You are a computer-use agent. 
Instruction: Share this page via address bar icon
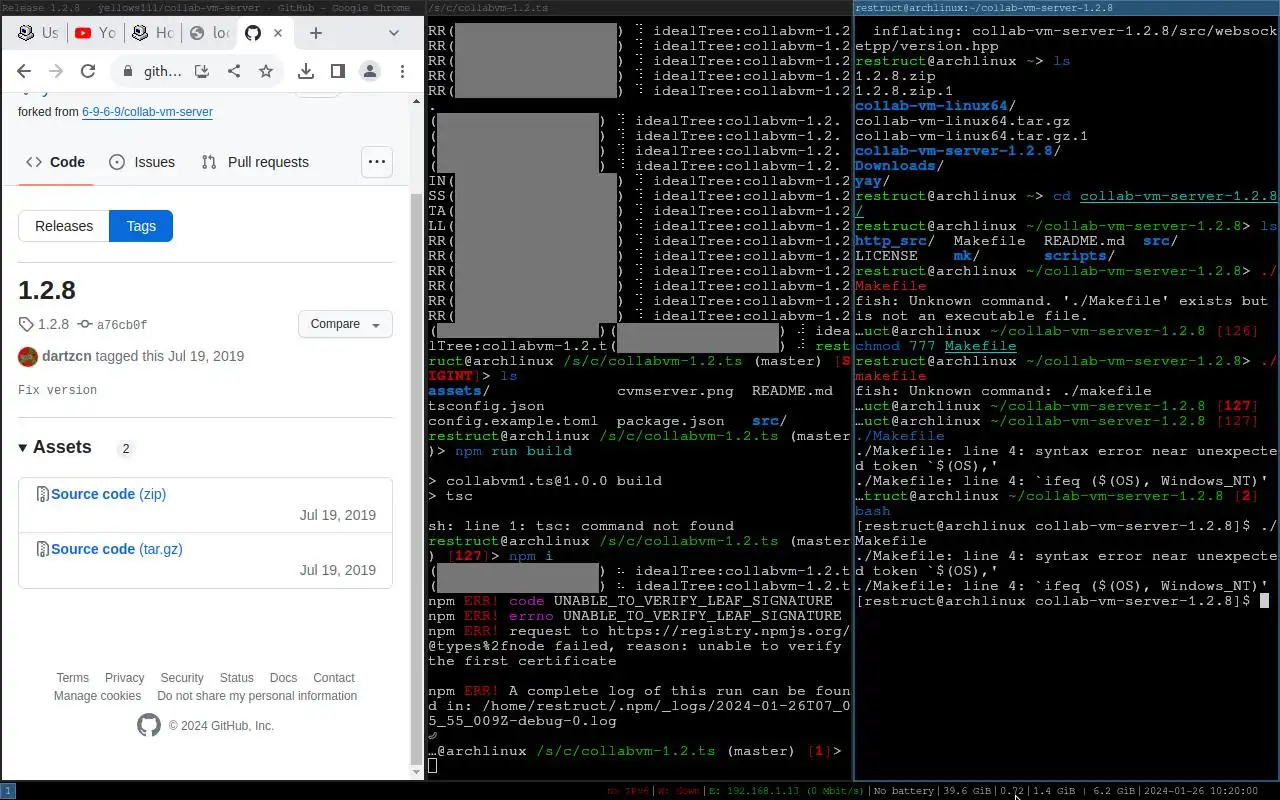[x=234, y=71]
